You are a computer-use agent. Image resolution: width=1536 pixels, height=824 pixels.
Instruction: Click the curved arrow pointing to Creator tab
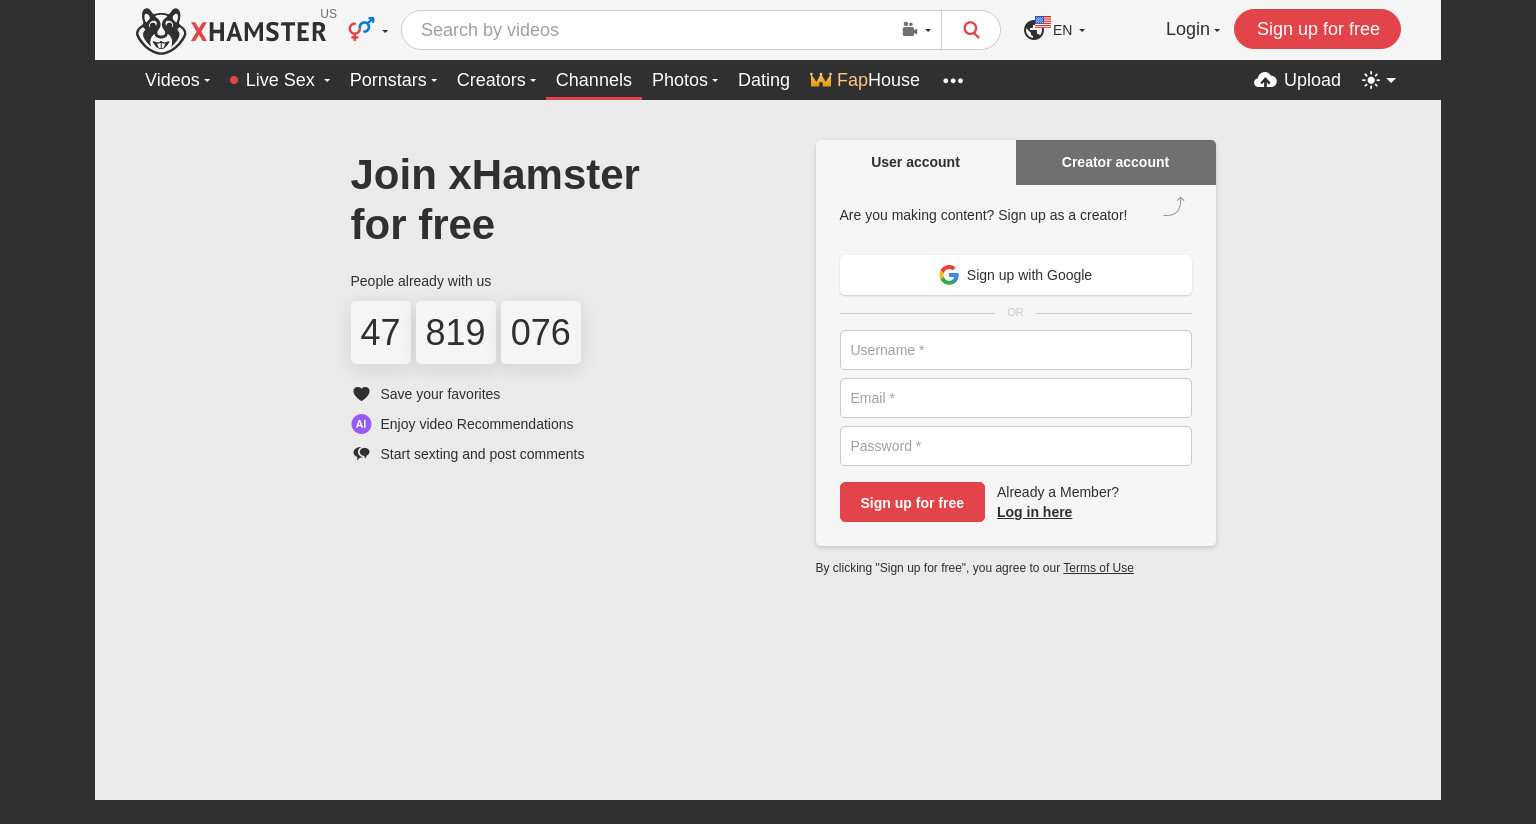(x=1174, y=206)
